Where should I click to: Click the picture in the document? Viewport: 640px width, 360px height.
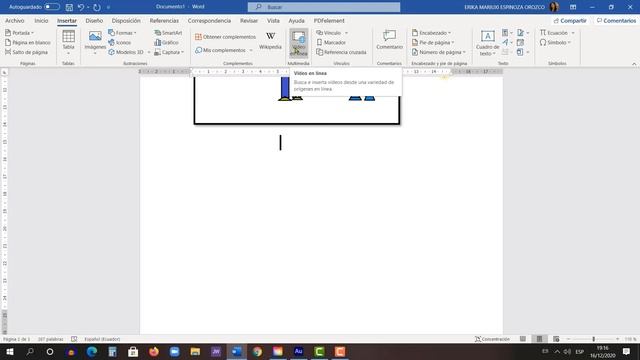(x=297, y=100)
